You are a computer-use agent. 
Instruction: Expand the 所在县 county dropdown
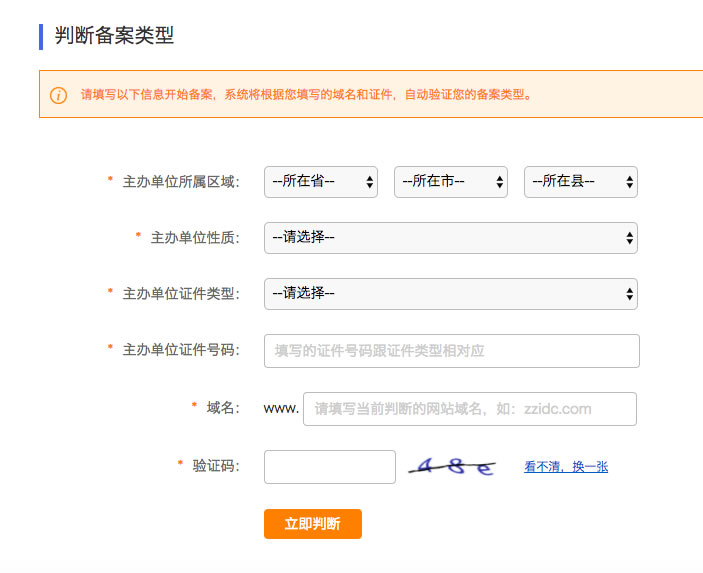[x=580, y=182]
